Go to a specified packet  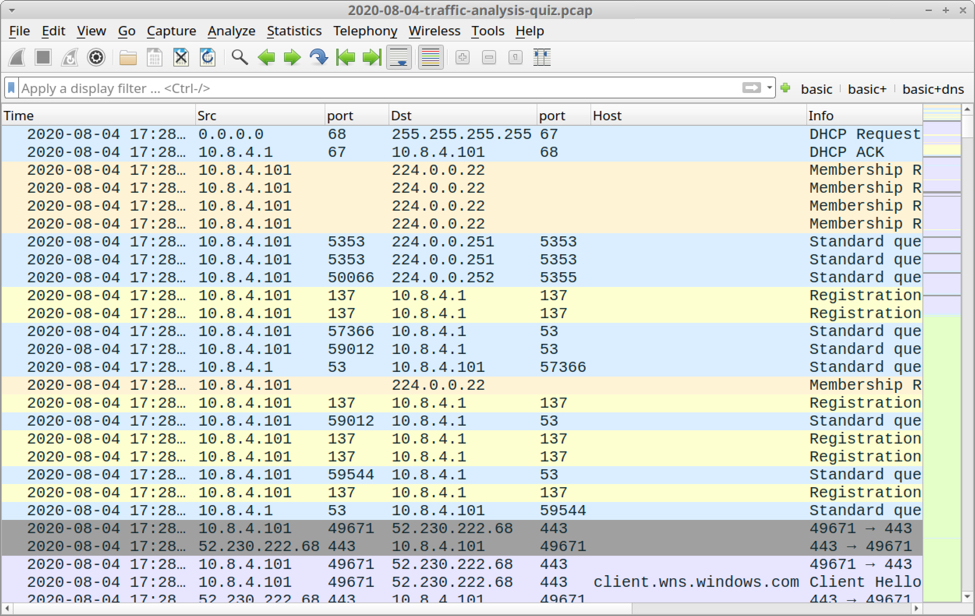pyautogui.click(x=318, y=58)
